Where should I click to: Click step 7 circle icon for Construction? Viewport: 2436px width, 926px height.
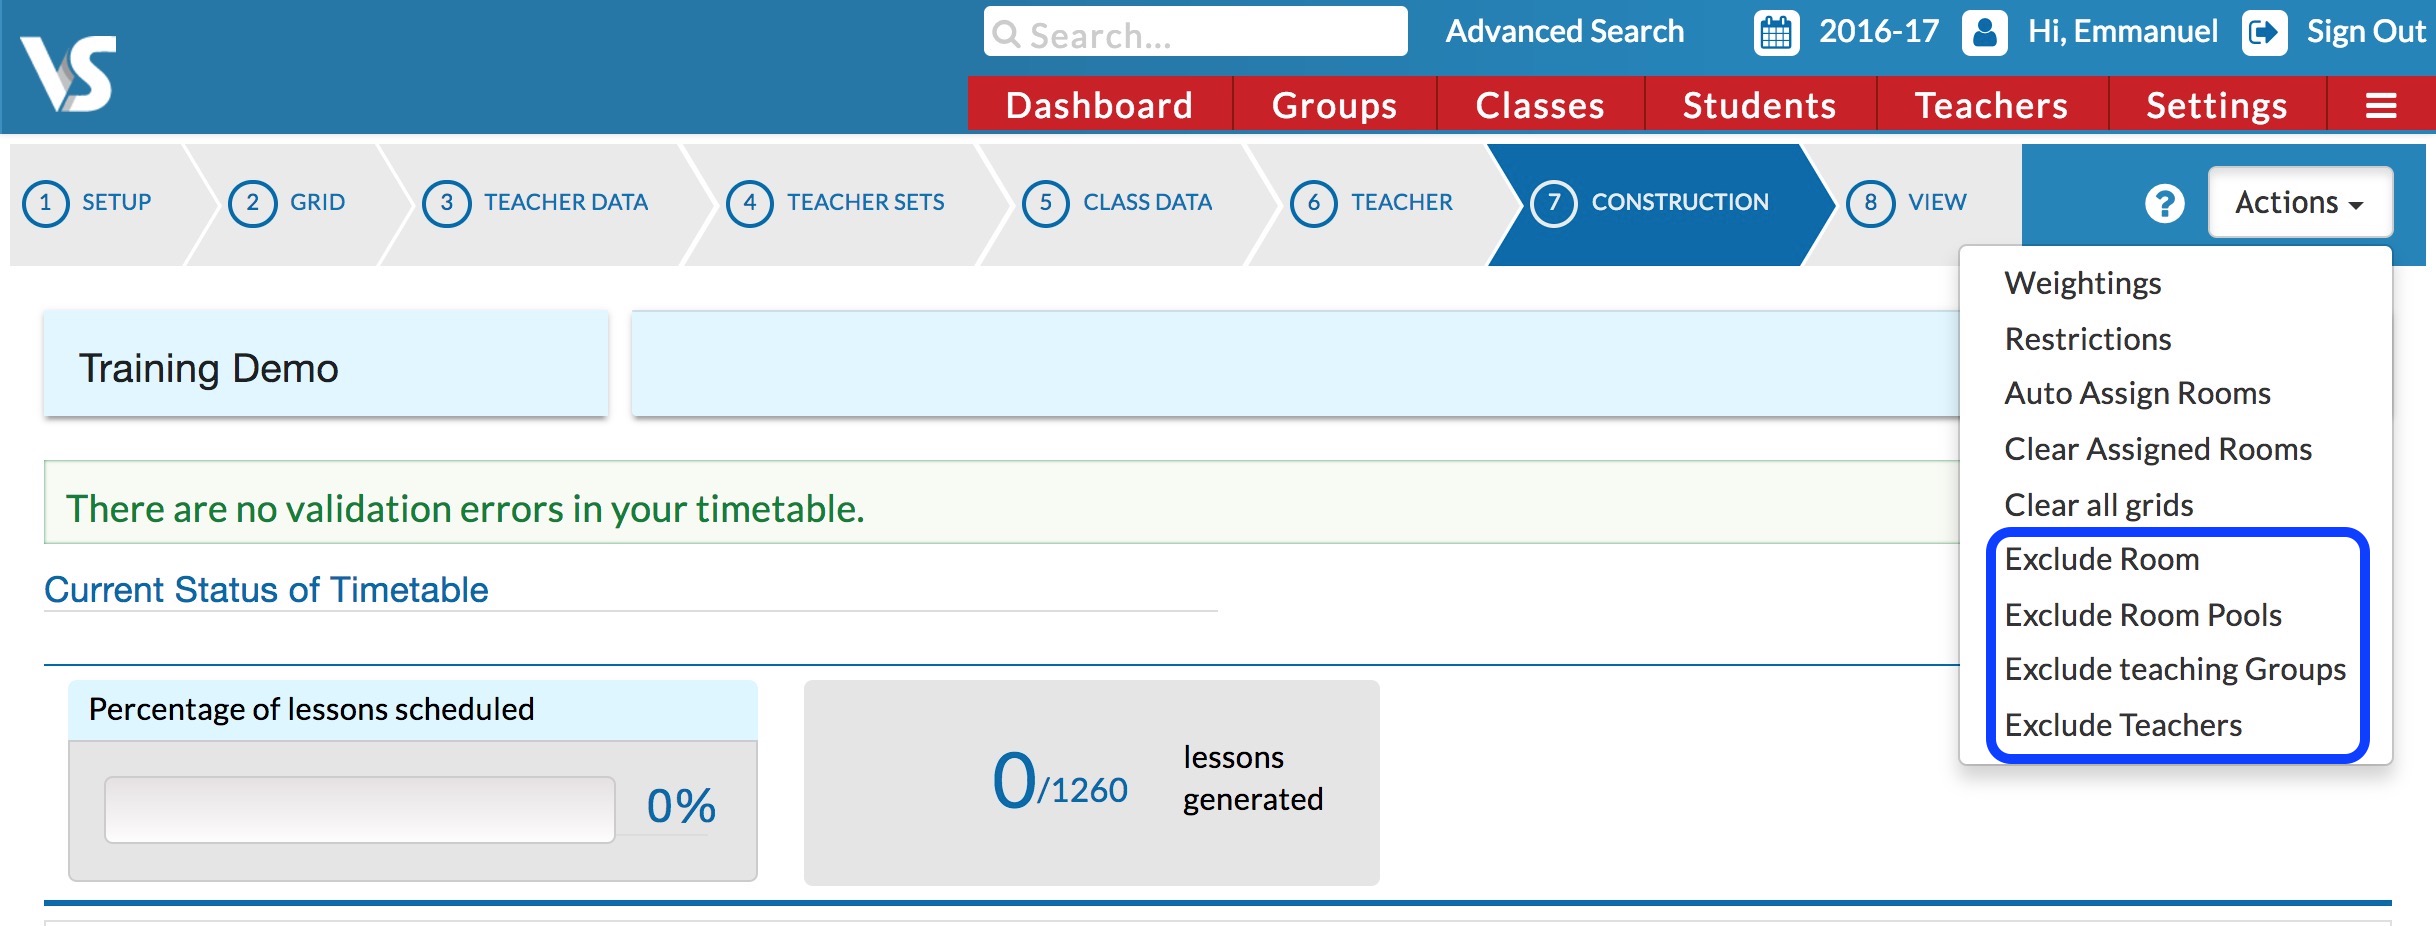(x=1554, y=203)
